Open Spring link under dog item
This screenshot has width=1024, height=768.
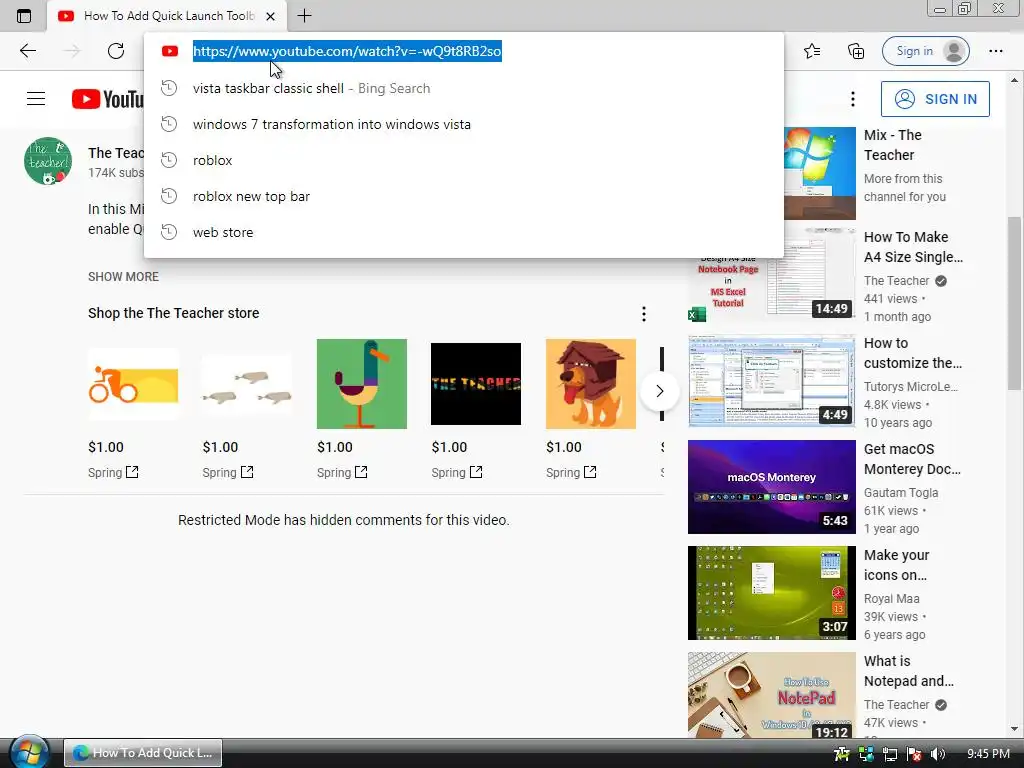coord(571,472)
